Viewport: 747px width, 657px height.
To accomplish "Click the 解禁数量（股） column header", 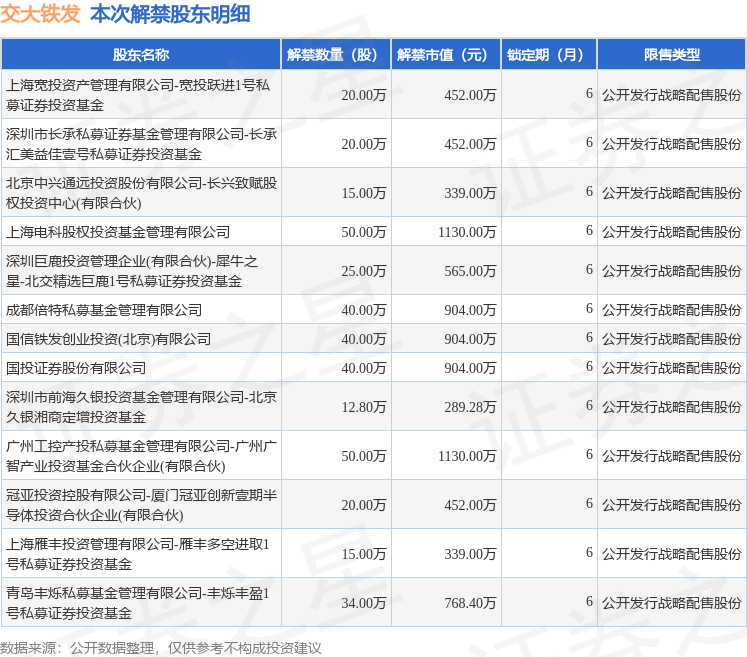I will tap(336, 55).
